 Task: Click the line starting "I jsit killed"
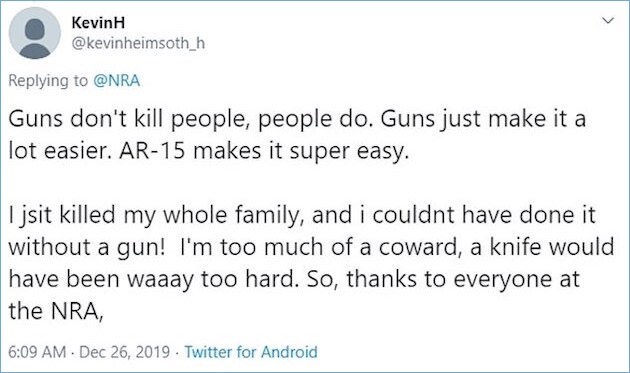(x=302, y=215)
